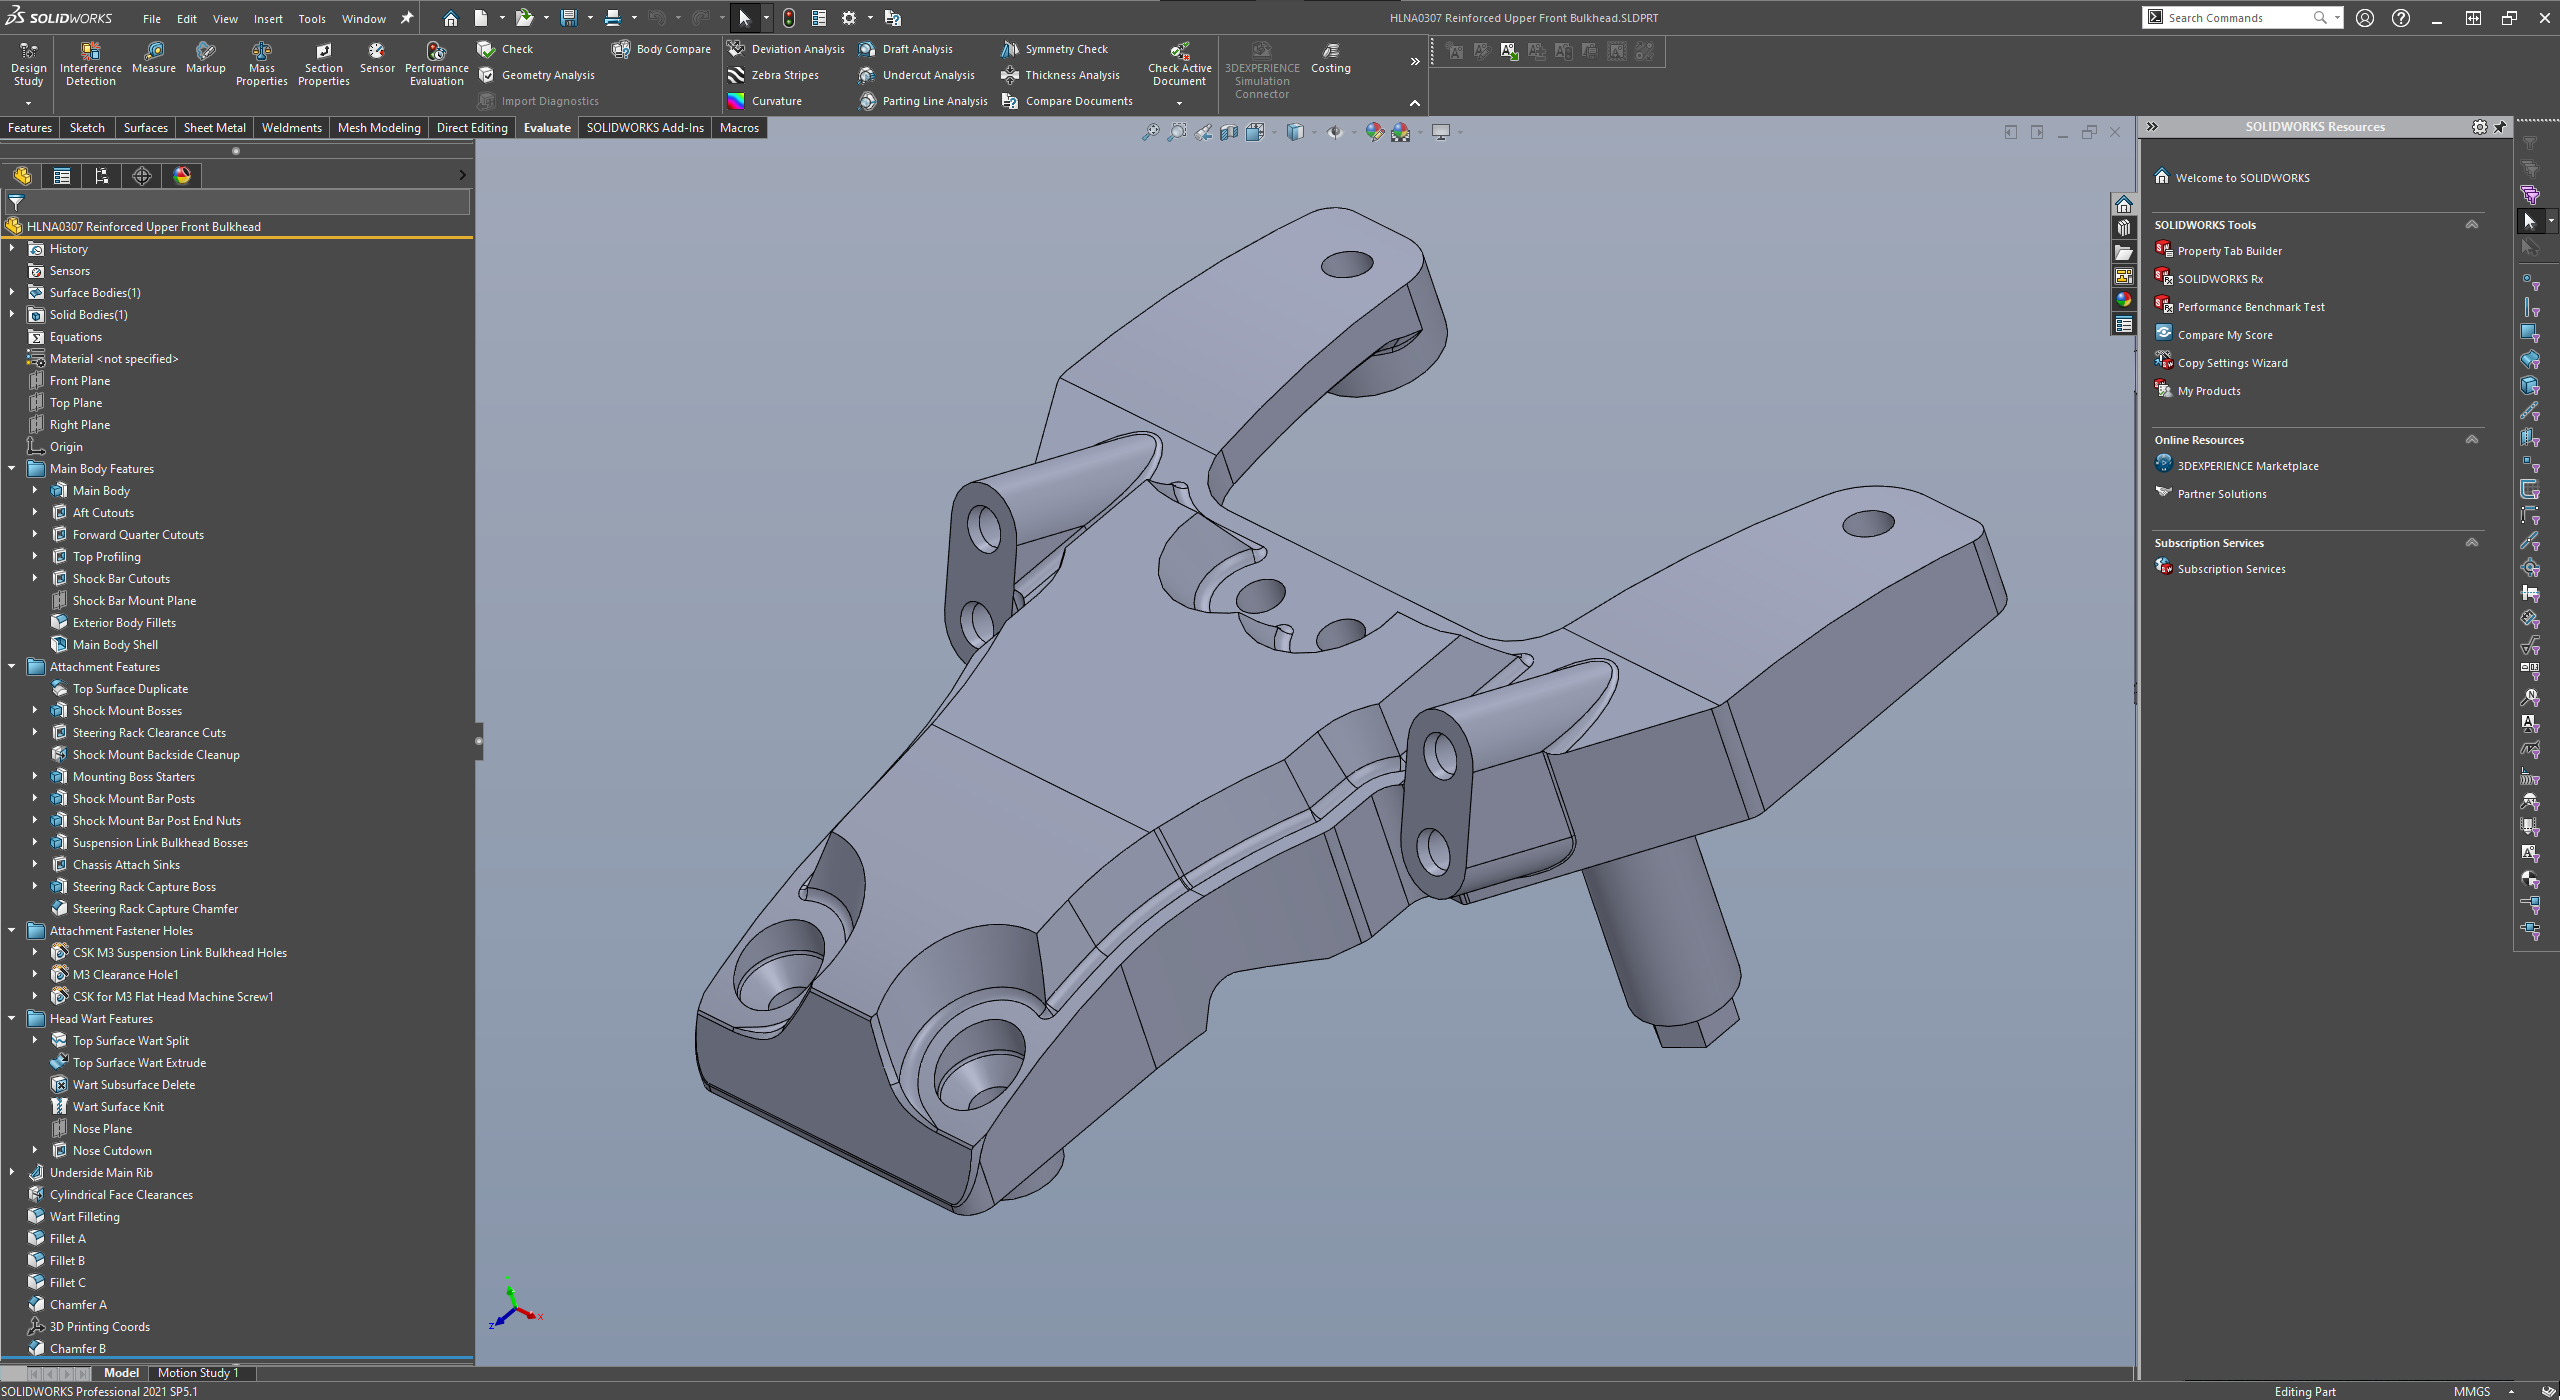The height and width of the screenshot is (1400, 2560).
Task: Collapse the Attachment Features folder
Action: tap(12, 667)
